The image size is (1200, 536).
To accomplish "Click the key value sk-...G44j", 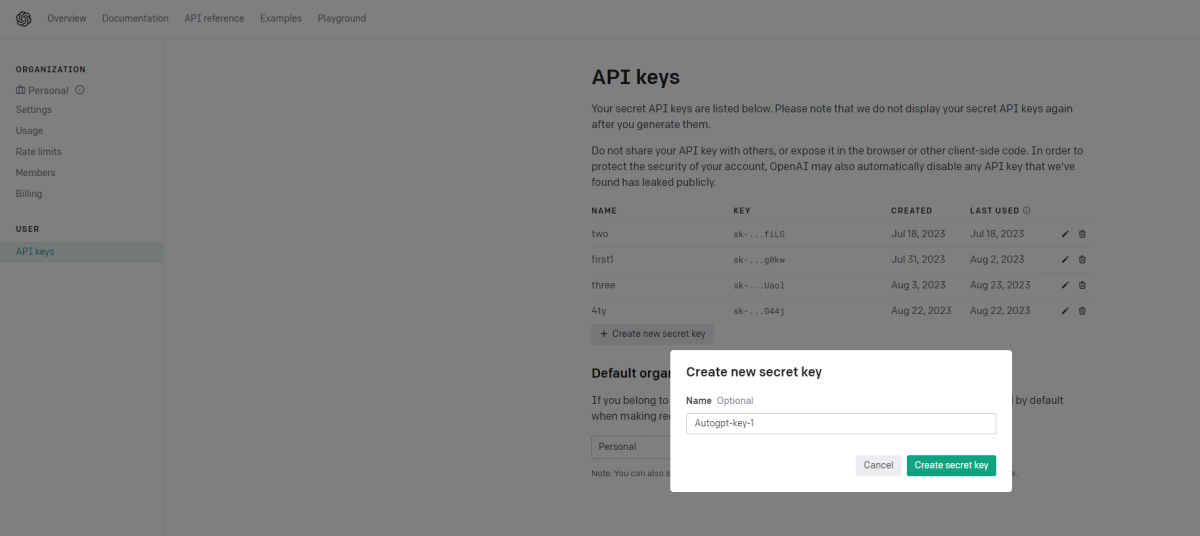I will (x=759, y=311).
